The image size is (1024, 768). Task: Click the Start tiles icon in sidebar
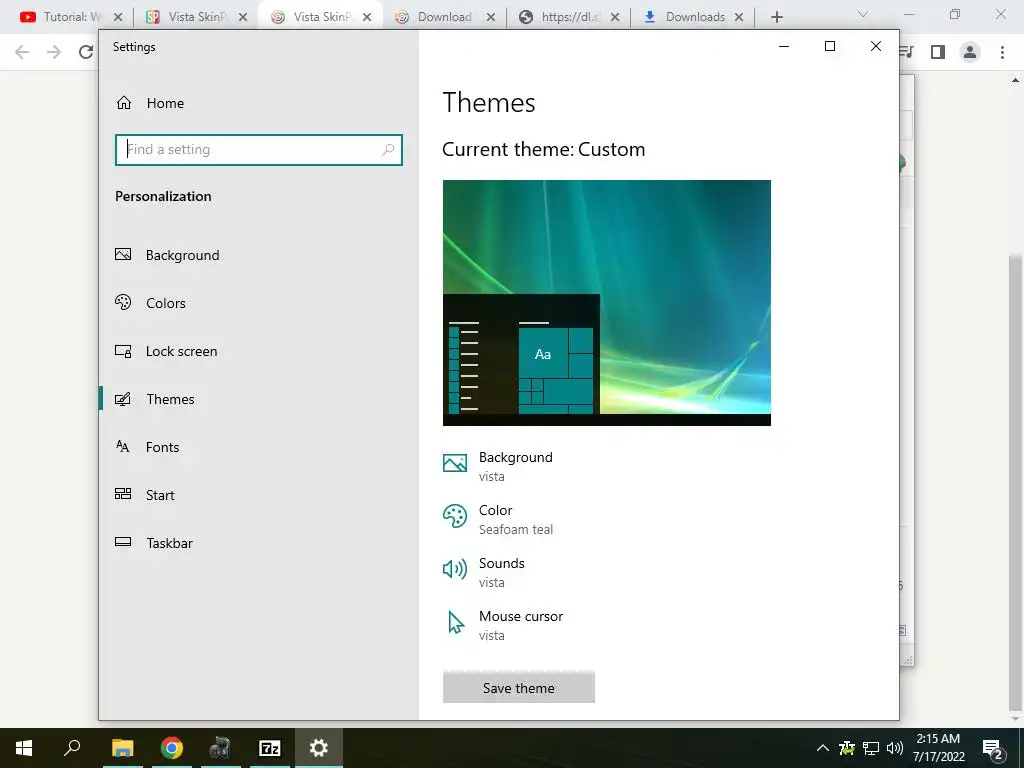point(123,494)
